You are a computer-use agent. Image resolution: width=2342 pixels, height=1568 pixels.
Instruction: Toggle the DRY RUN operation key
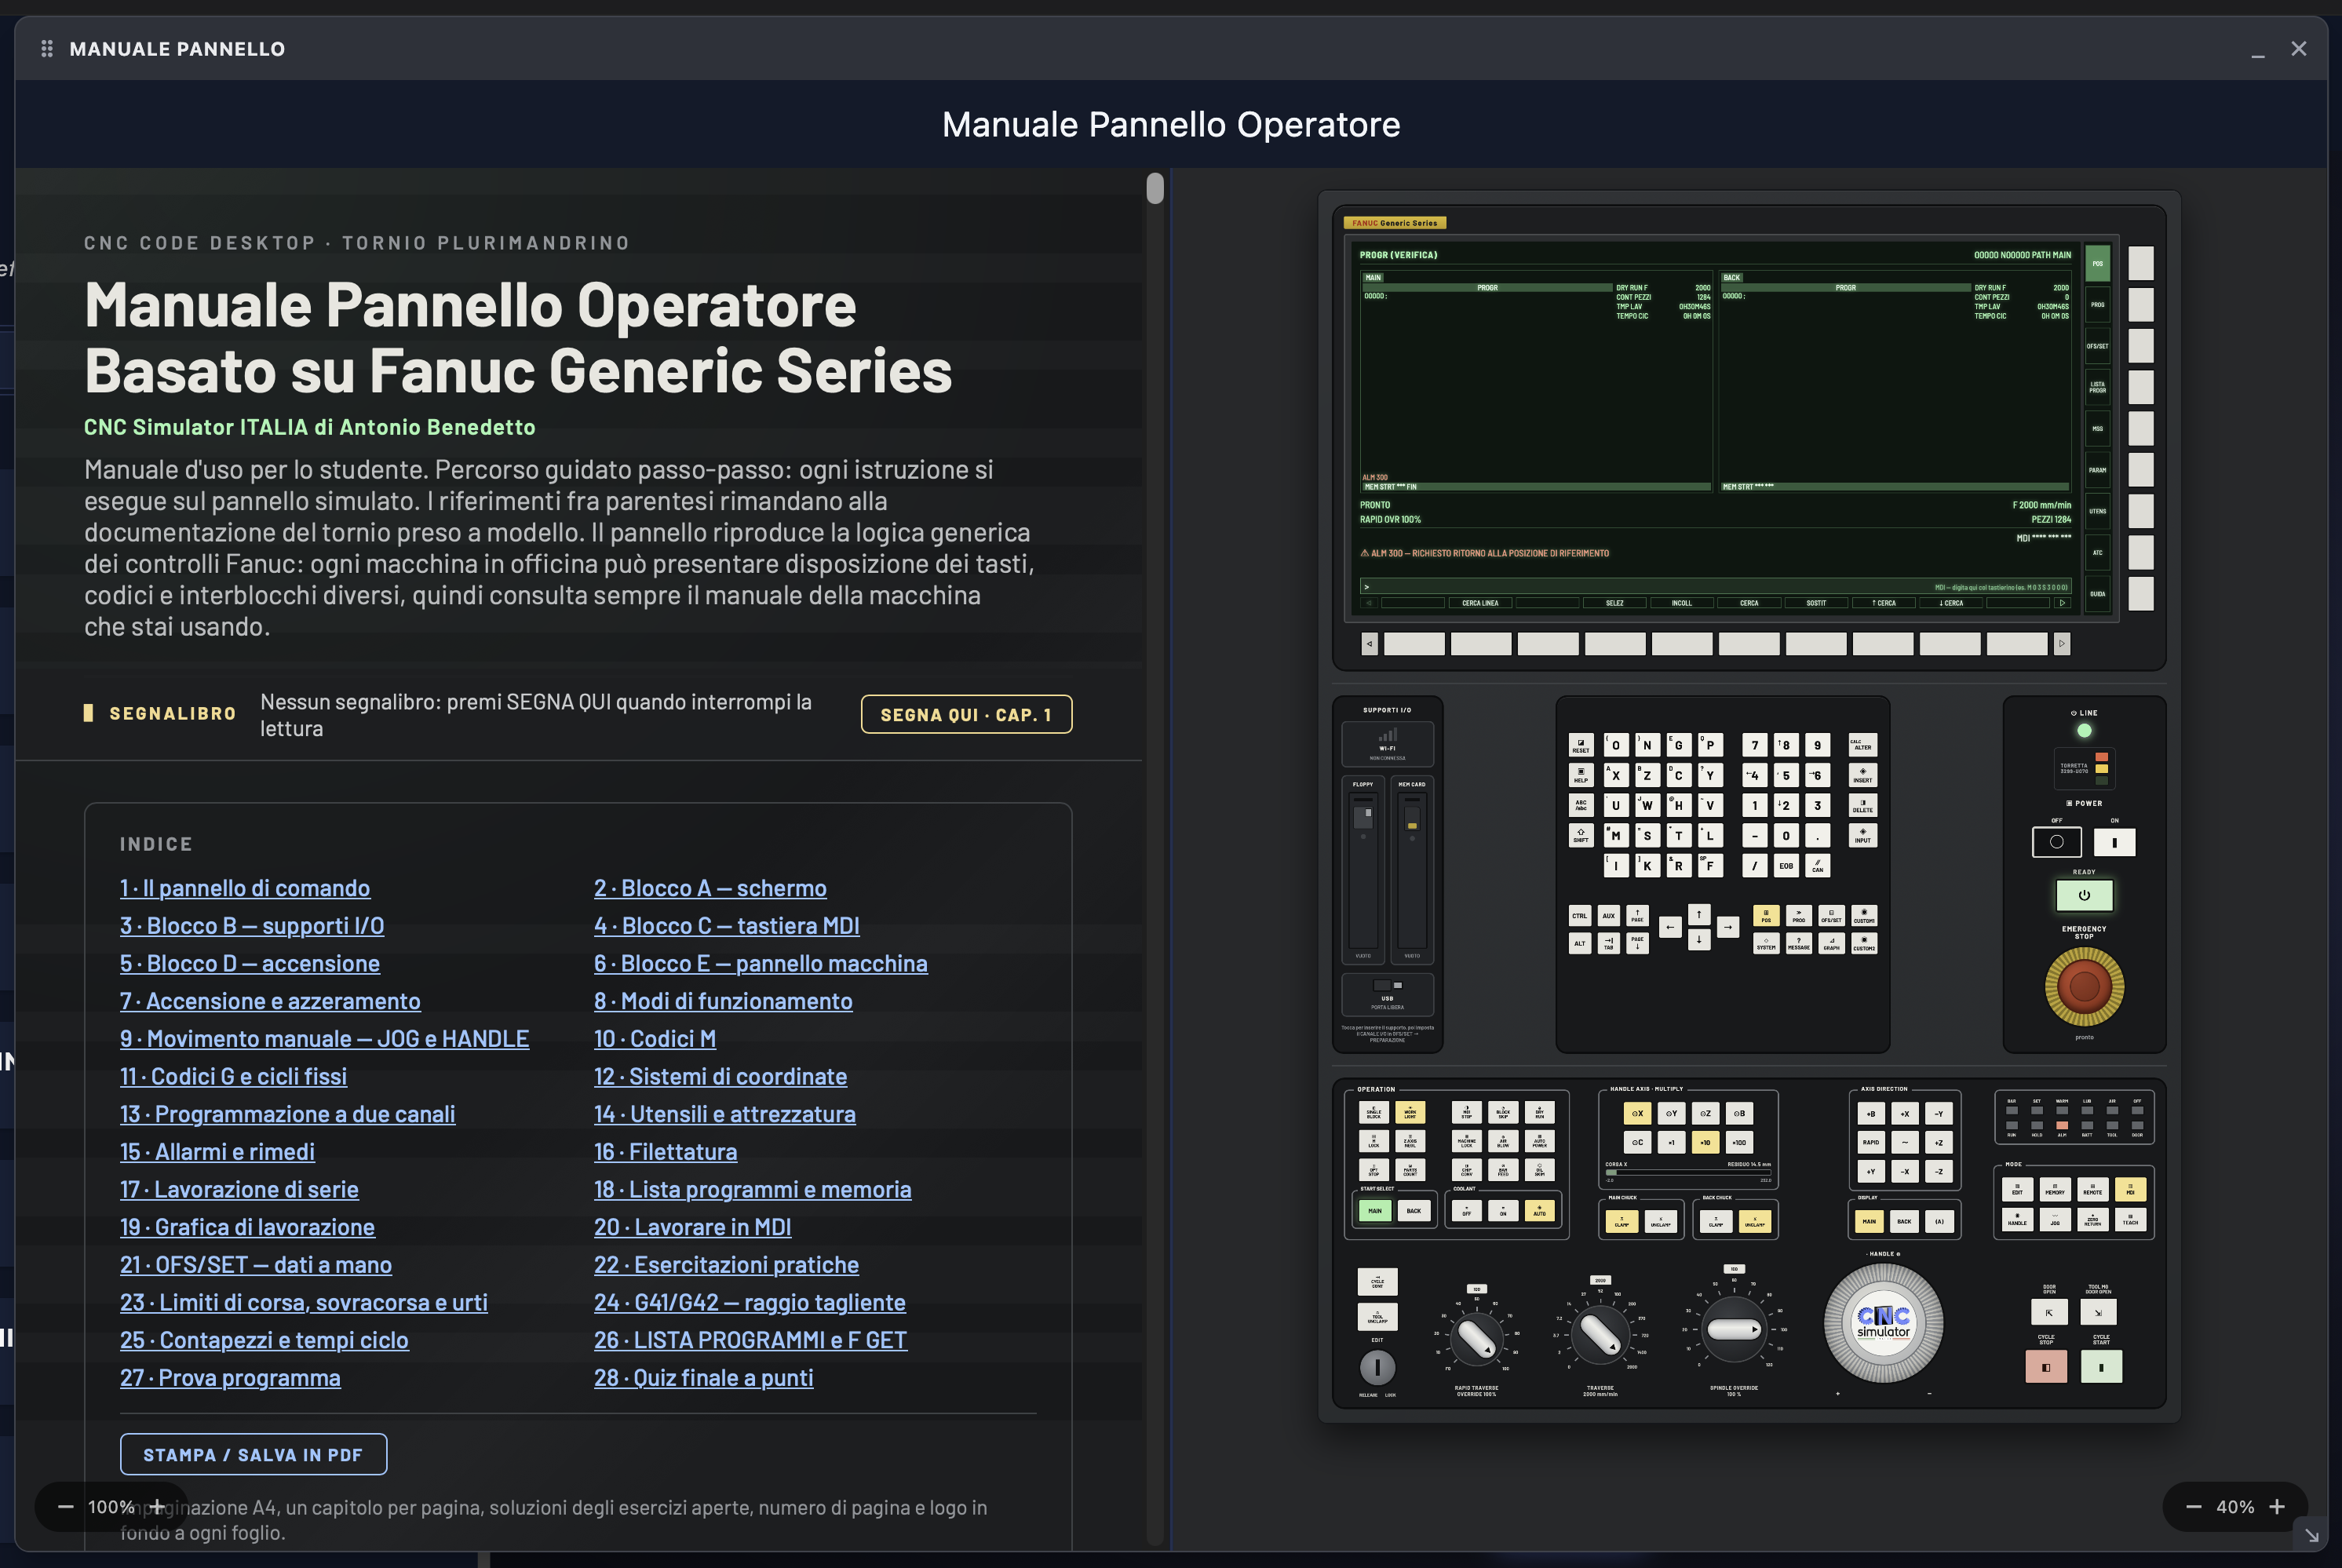[1539, 1112]
